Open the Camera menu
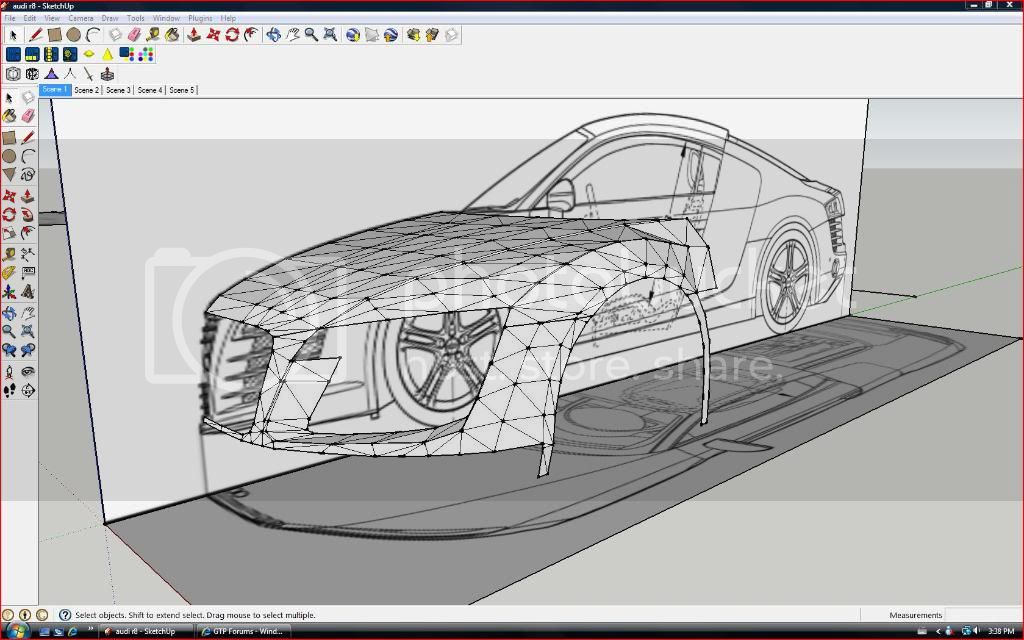Image resolution: width=1024 pixels, height=640 pixels. (80, 18)
